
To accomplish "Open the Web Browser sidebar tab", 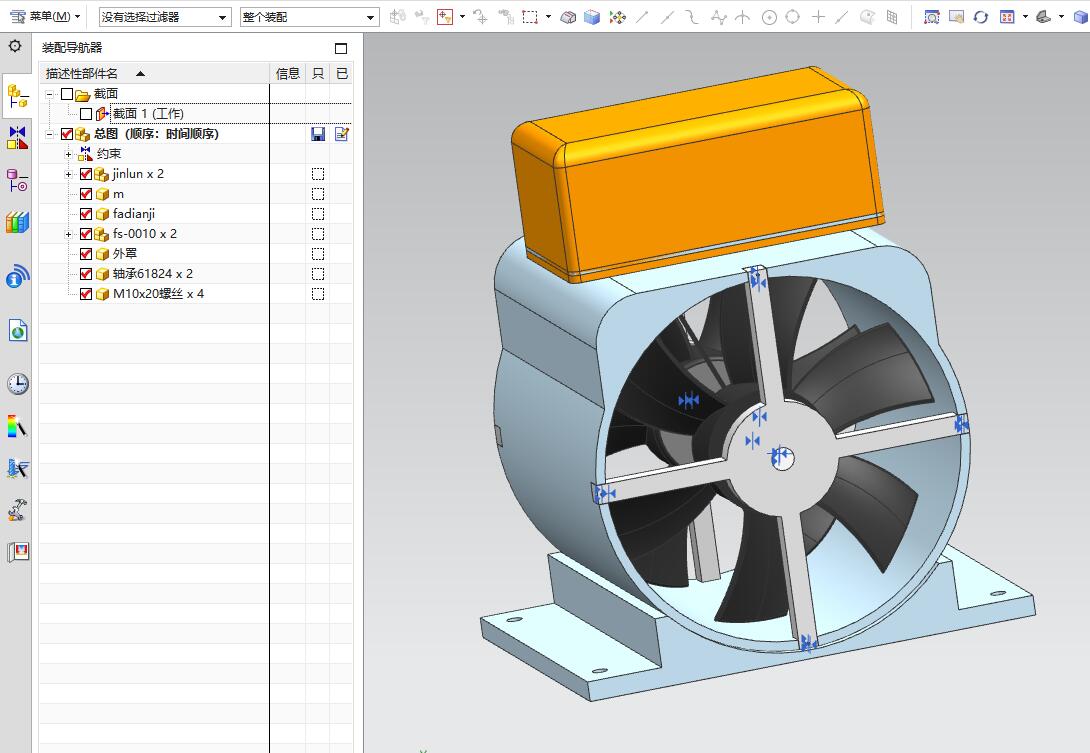I will pos(18,331).
